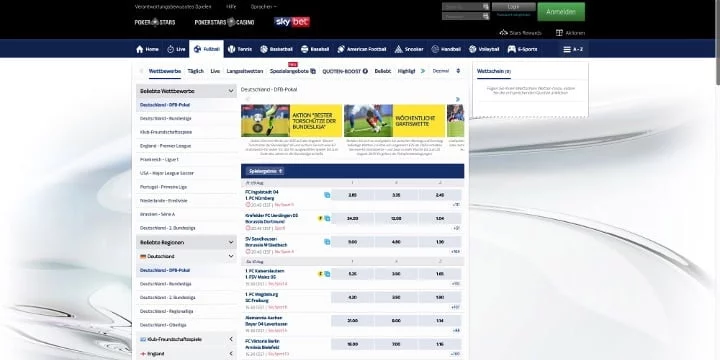Viewport: 720px width, 360px height.
Task: Open the Dezimal odds format dropdown
Action: (x=446, y=71)
